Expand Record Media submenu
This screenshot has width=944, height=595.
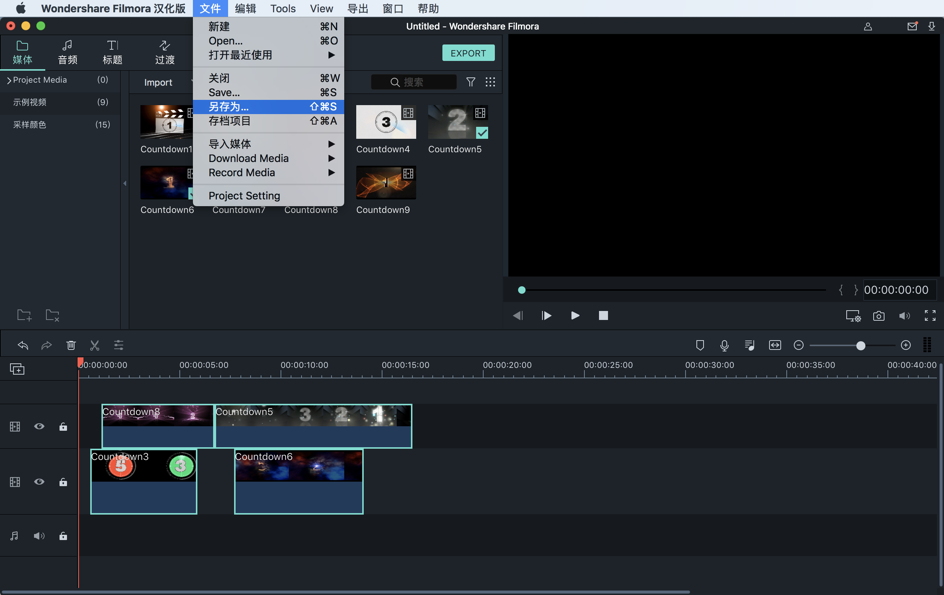click(x=269, y=173)
